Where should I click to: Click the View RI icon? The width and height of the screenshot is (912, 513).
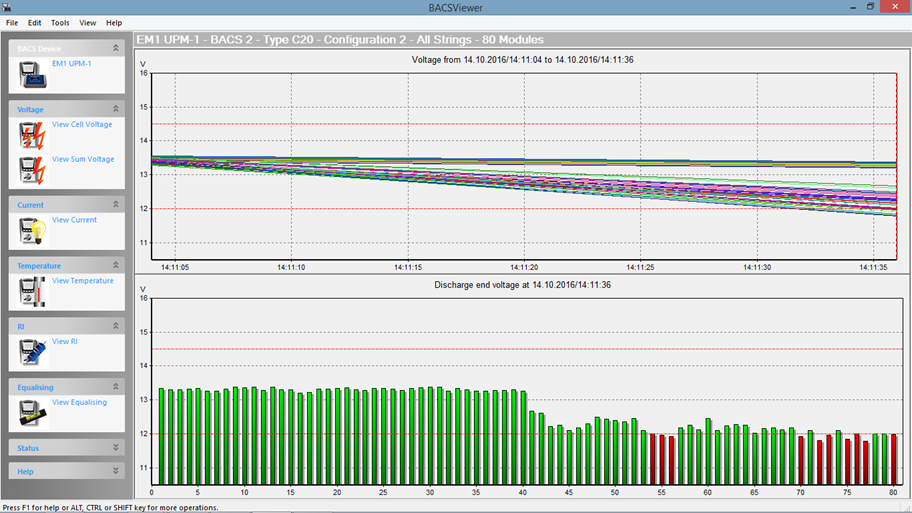[33, 352]
